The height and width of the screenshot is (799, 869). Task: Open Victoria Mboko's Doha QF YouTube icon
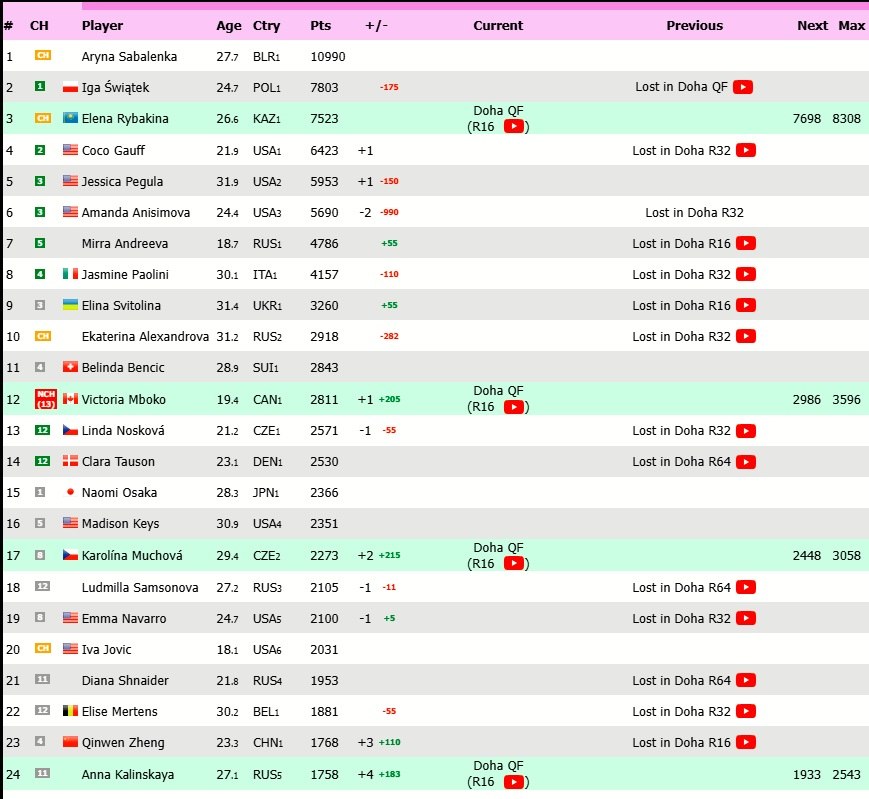click(x=513, y=407)
